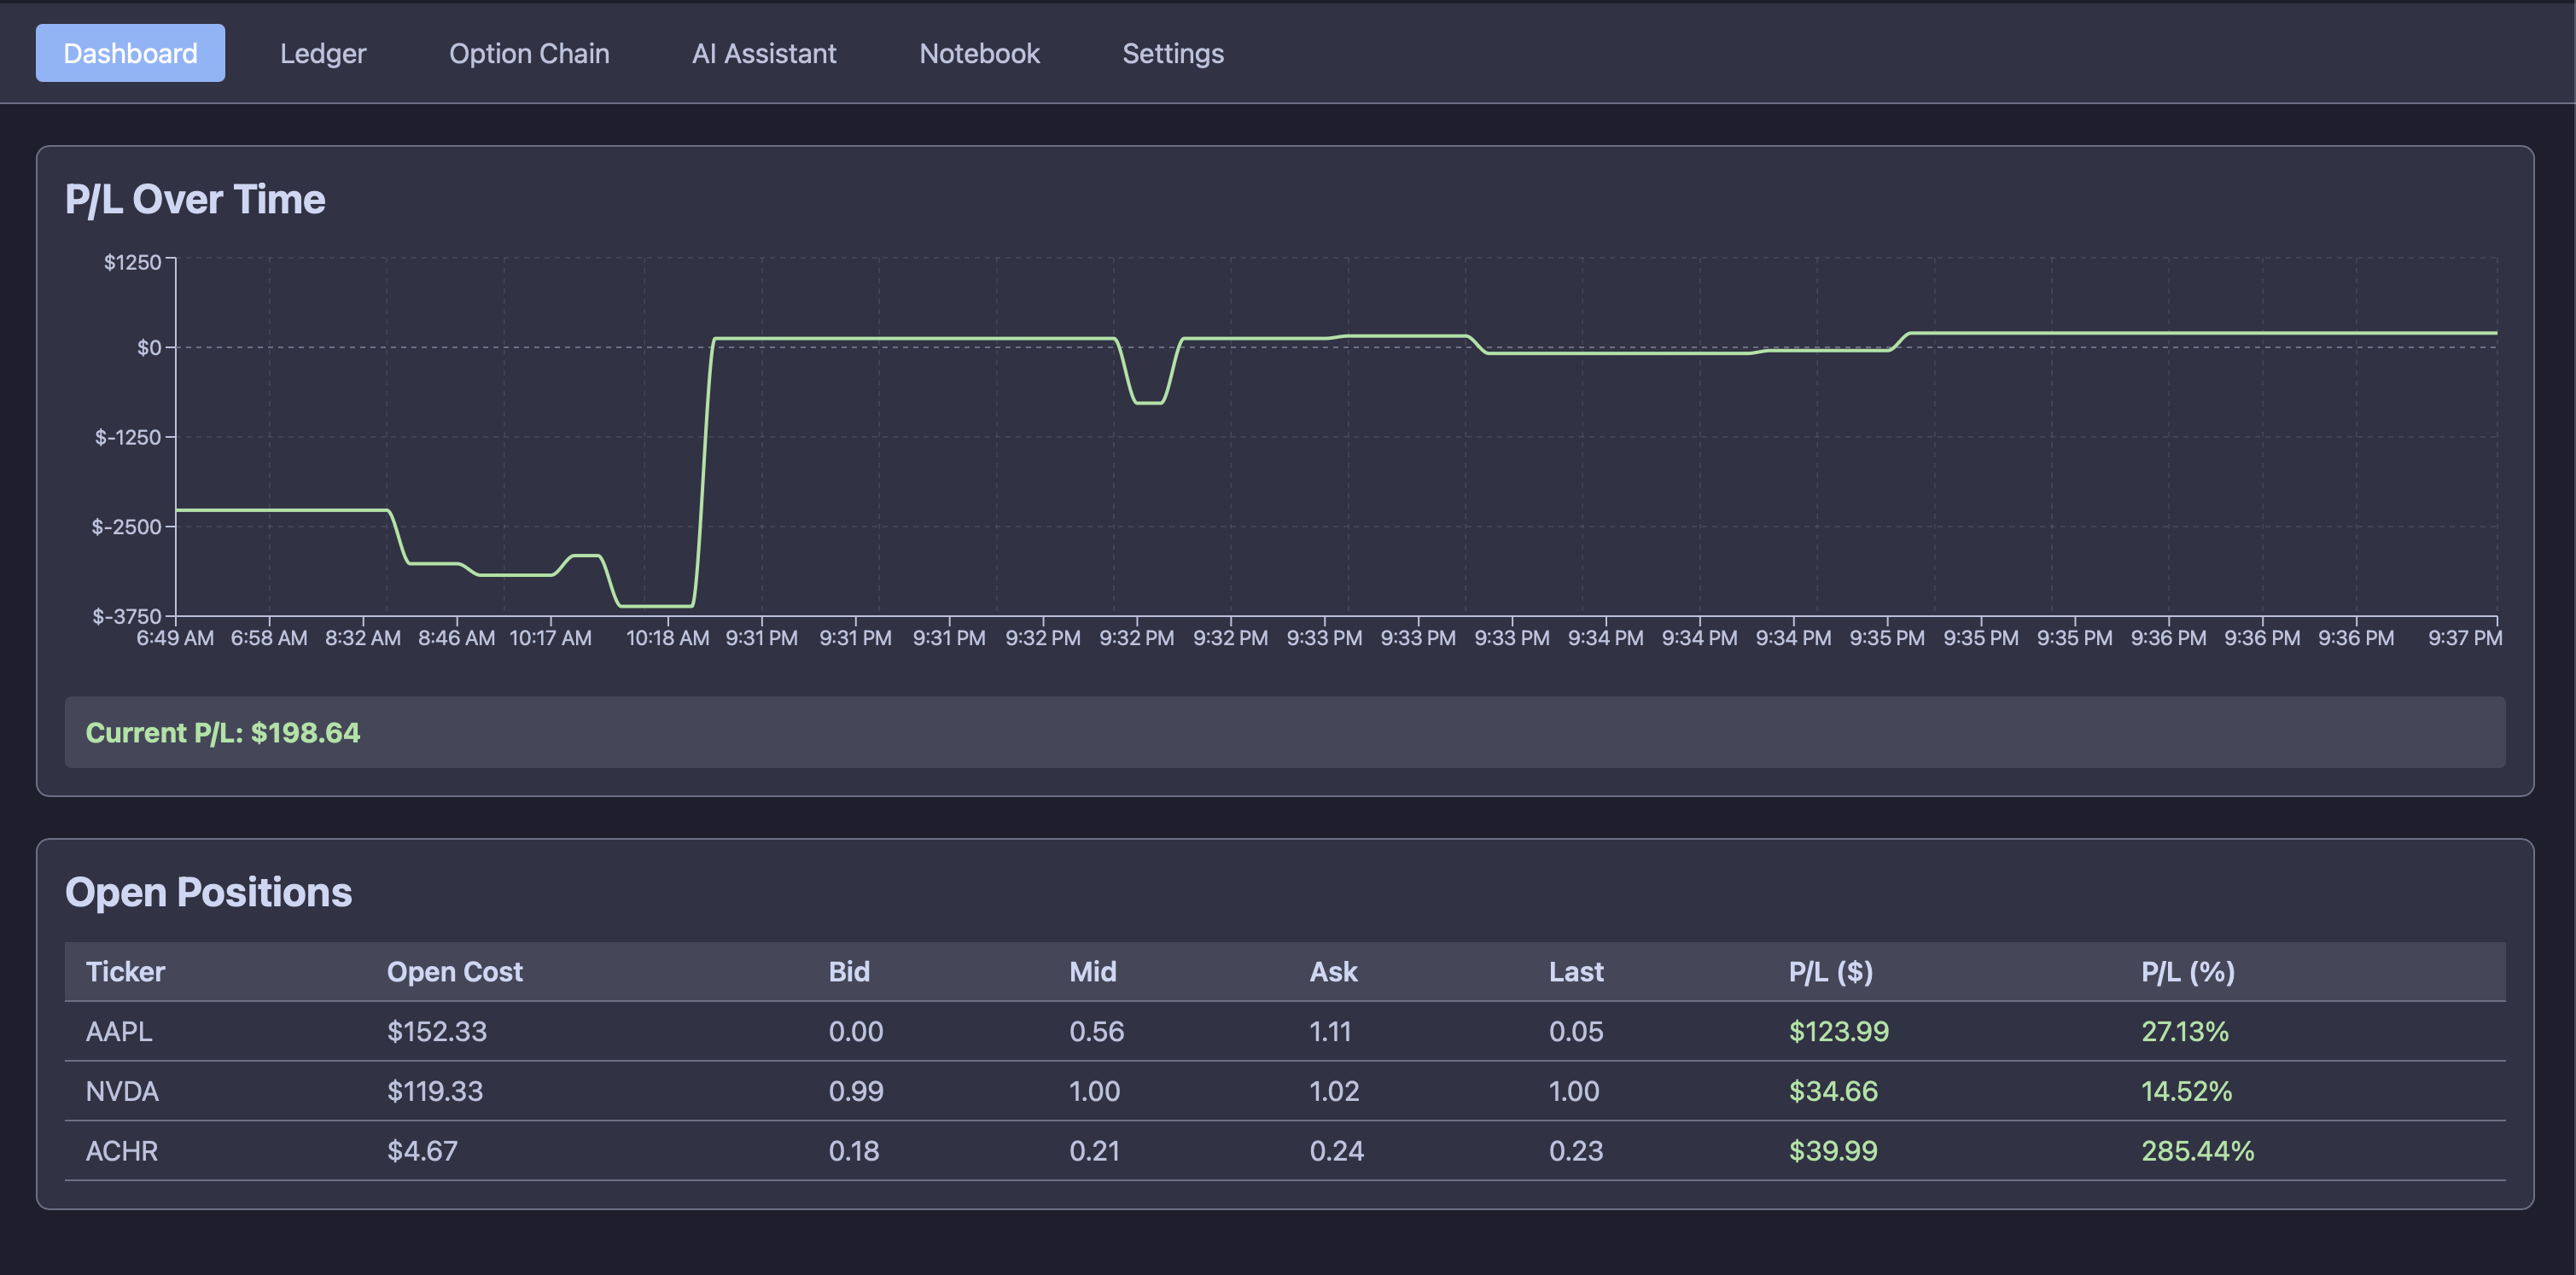Click ACHR P/L value $39.99
2576x1275 pixels.
[x=1833, y=1151]
